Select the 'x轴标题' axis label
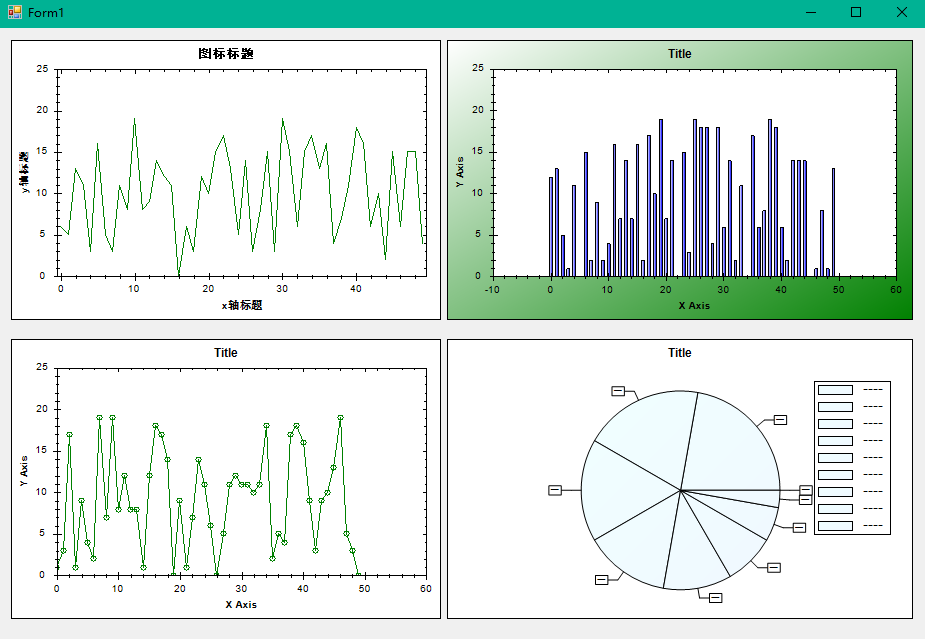 click(242, 305)
